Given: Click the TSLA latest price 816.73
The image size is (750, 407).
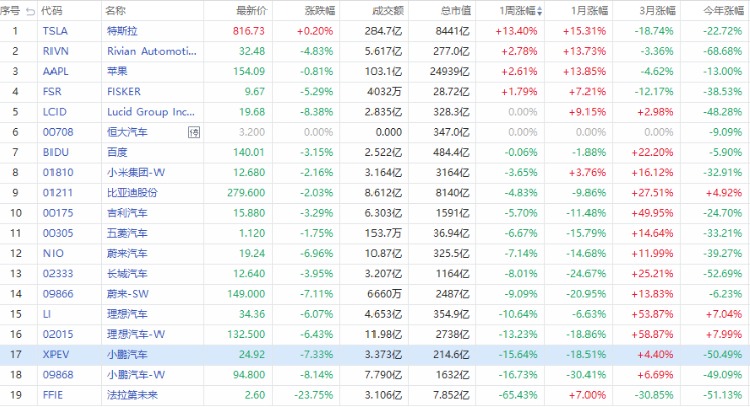Looking at the screenshot, I should (x=249, y=31).
